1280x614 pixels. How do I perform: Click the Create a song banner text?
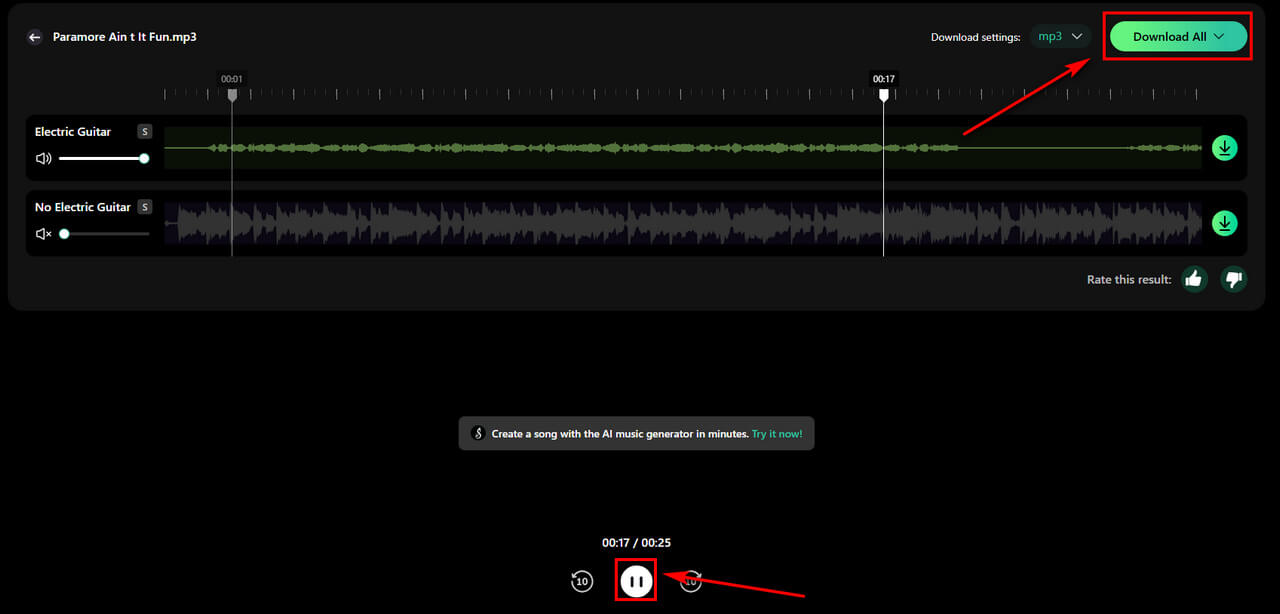pos(620,434)
